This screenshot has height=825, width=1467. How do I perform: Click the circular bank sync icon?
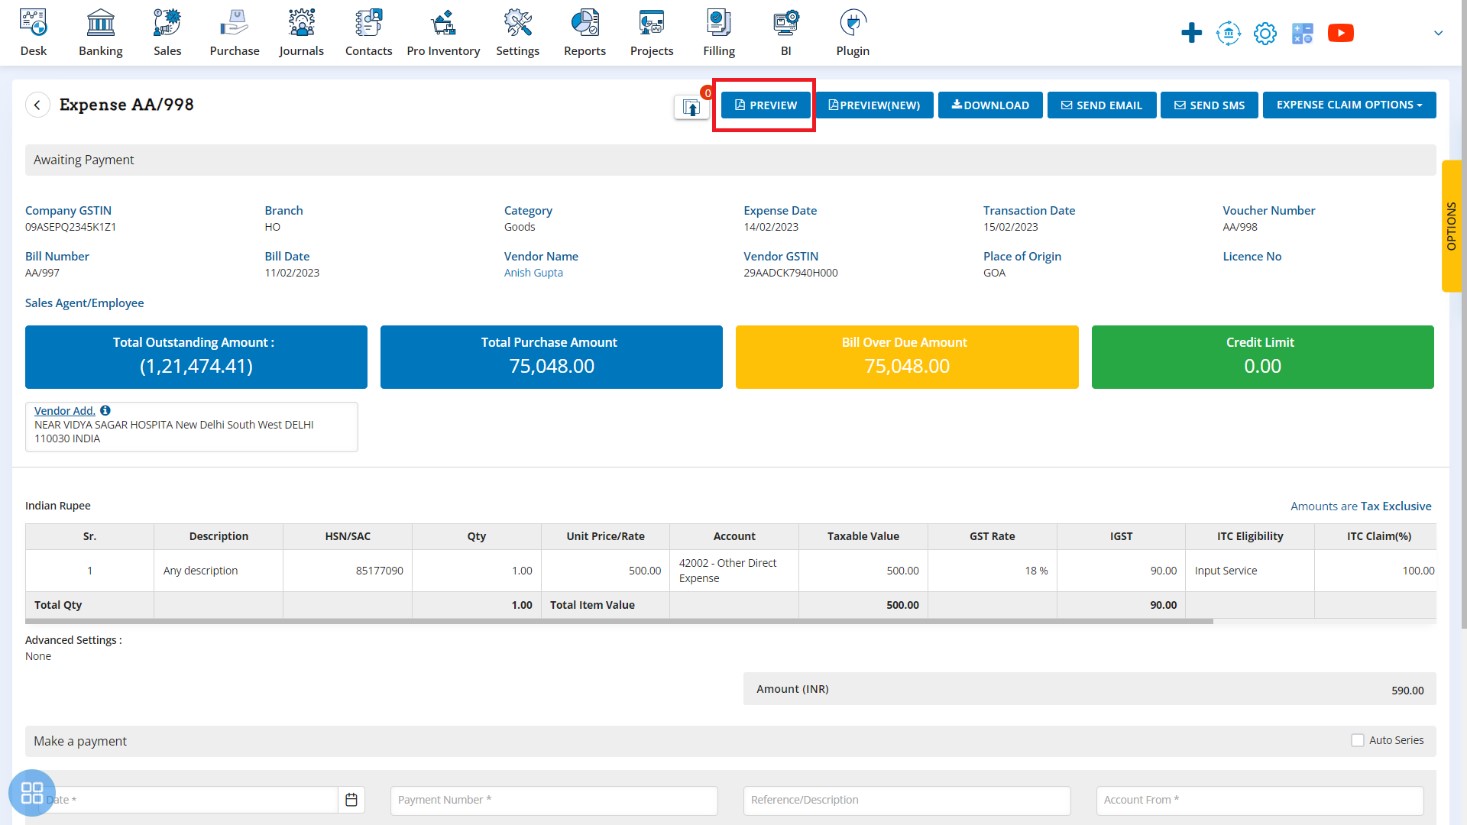[1228, 33]
